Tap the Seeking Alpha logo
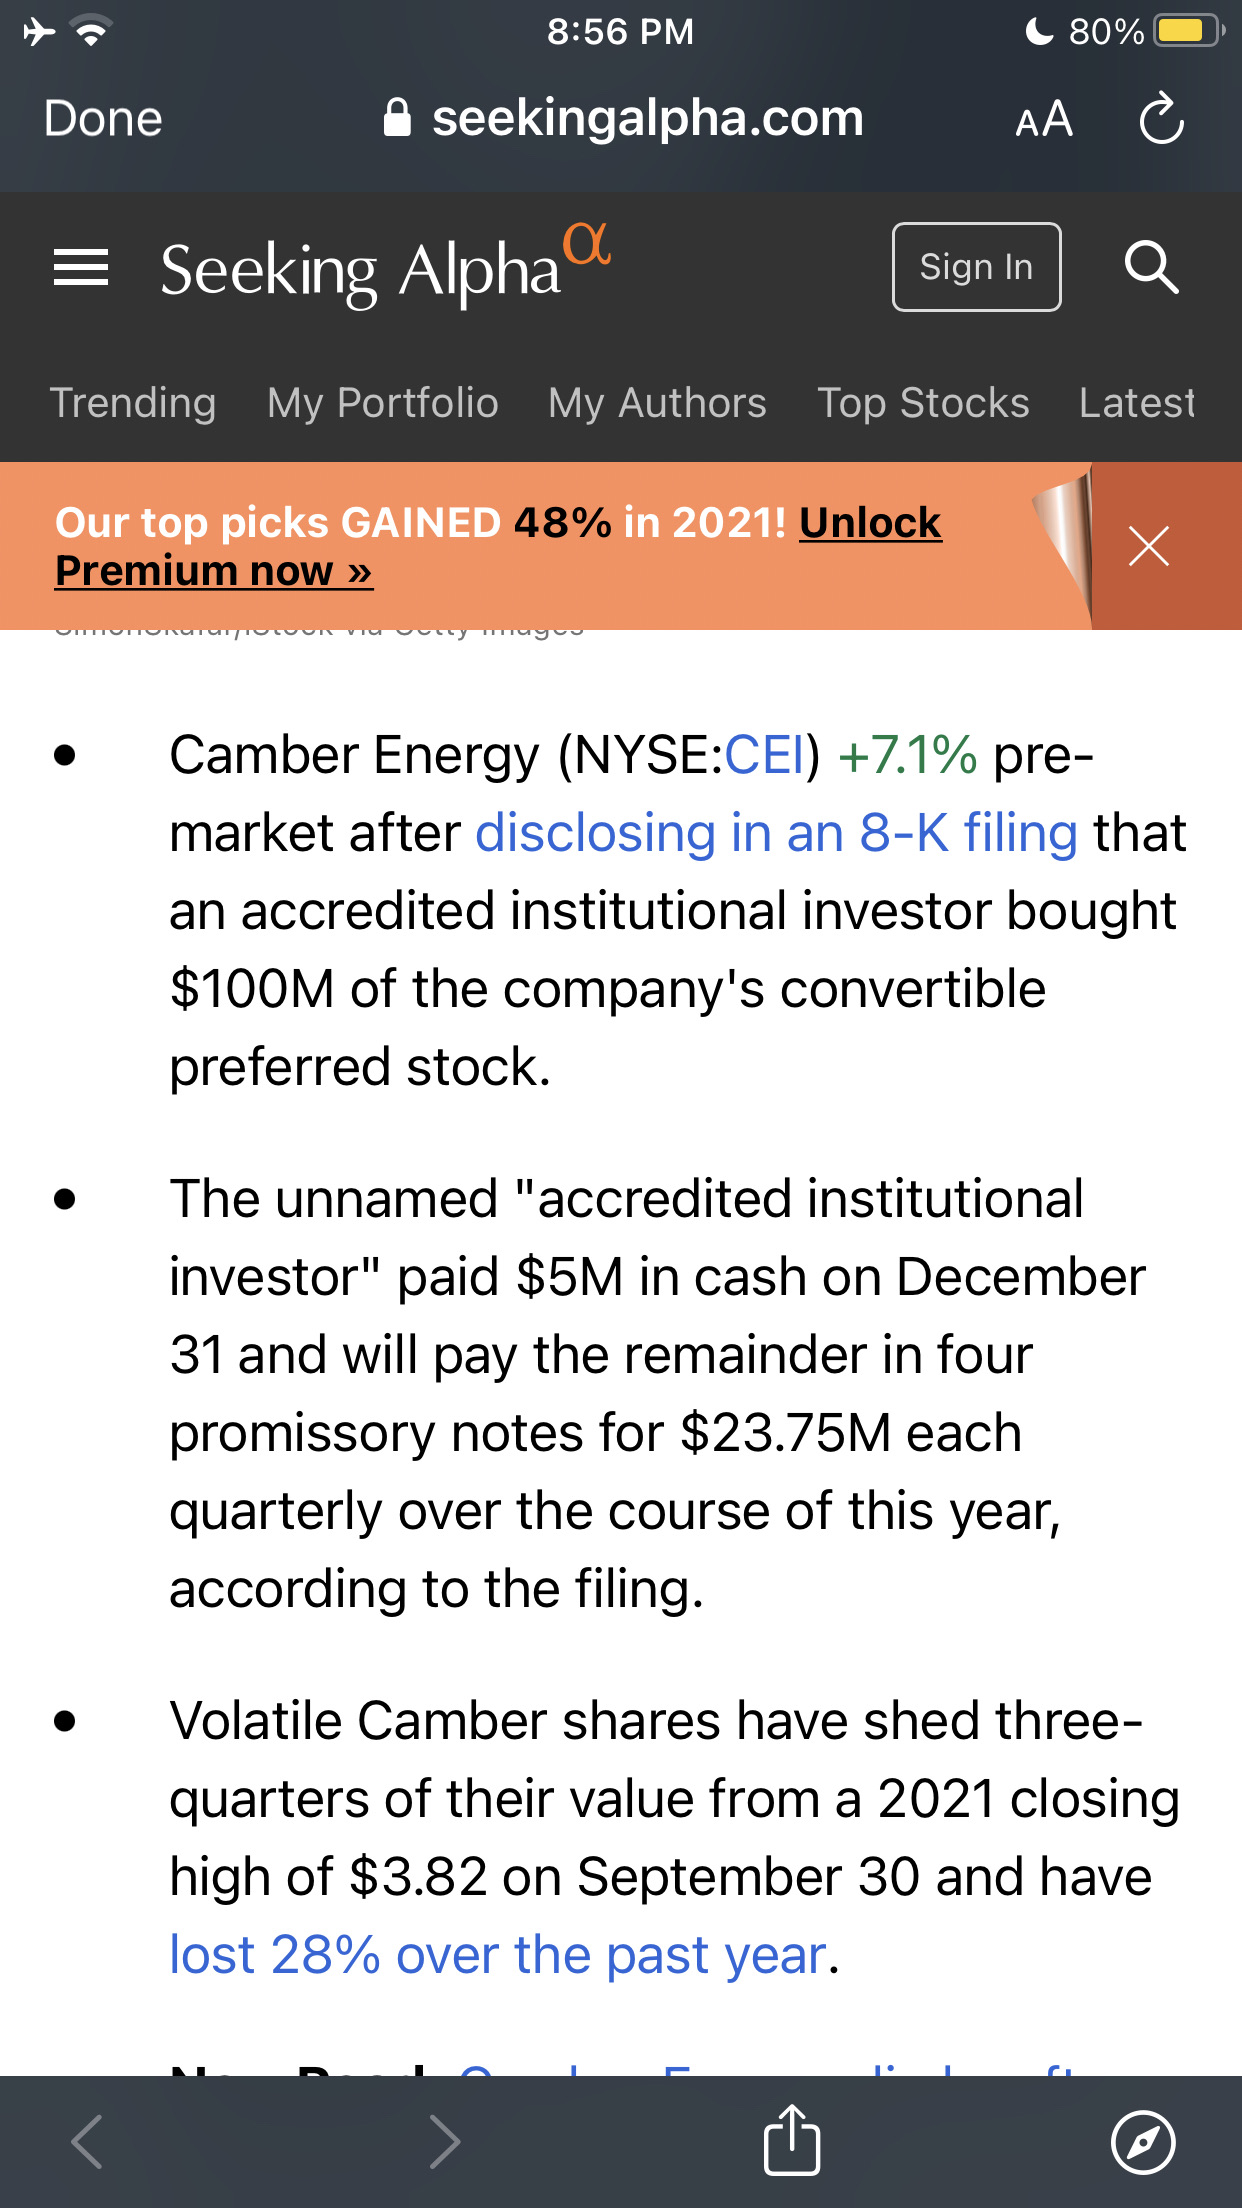Viewport: 1242px width, 2208px height. point(385,268)
